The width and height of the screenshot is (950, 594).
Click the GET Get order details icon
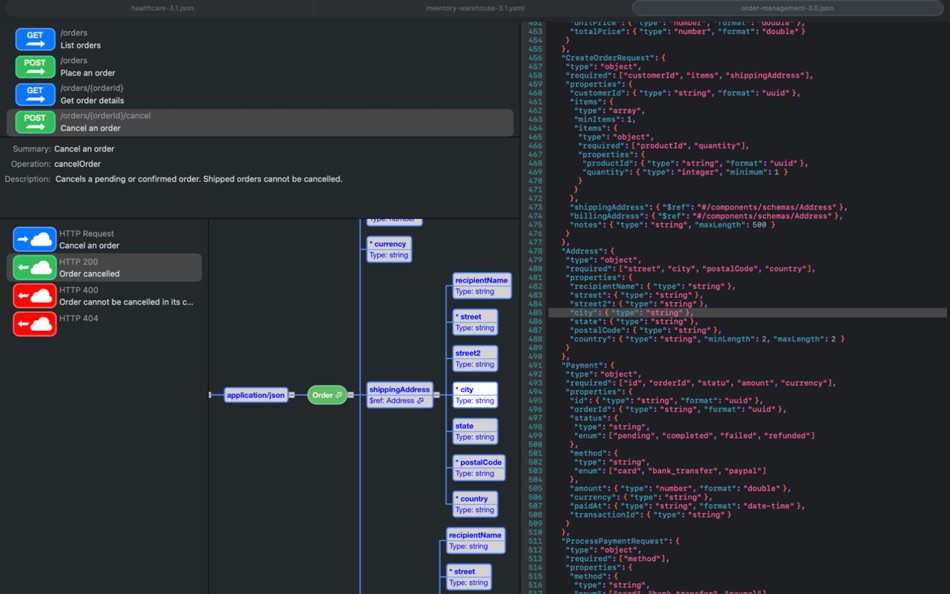click(x=35, y=95)
